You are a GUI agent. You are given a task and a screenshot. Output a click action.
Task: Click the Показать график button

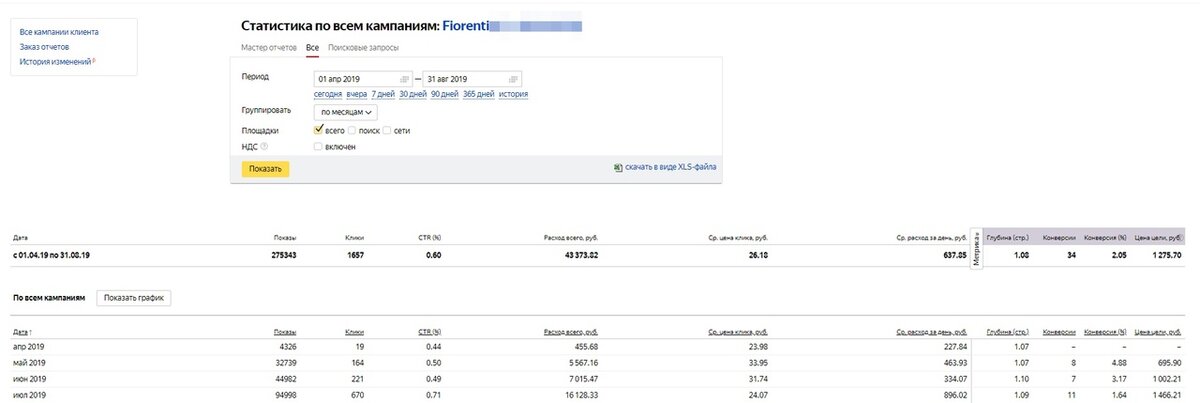tap(134, 298)
